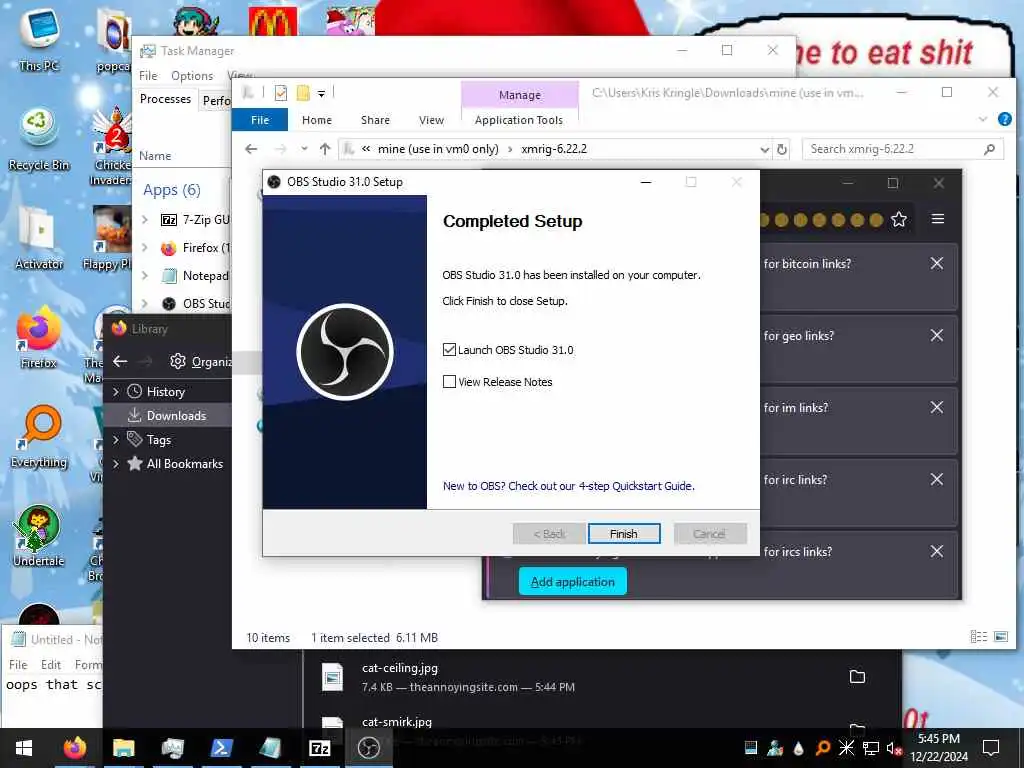Click Add application in the Firefox settings window
Image resolution: width=1024 pixels, height=768 pixels.
(573, 581)
